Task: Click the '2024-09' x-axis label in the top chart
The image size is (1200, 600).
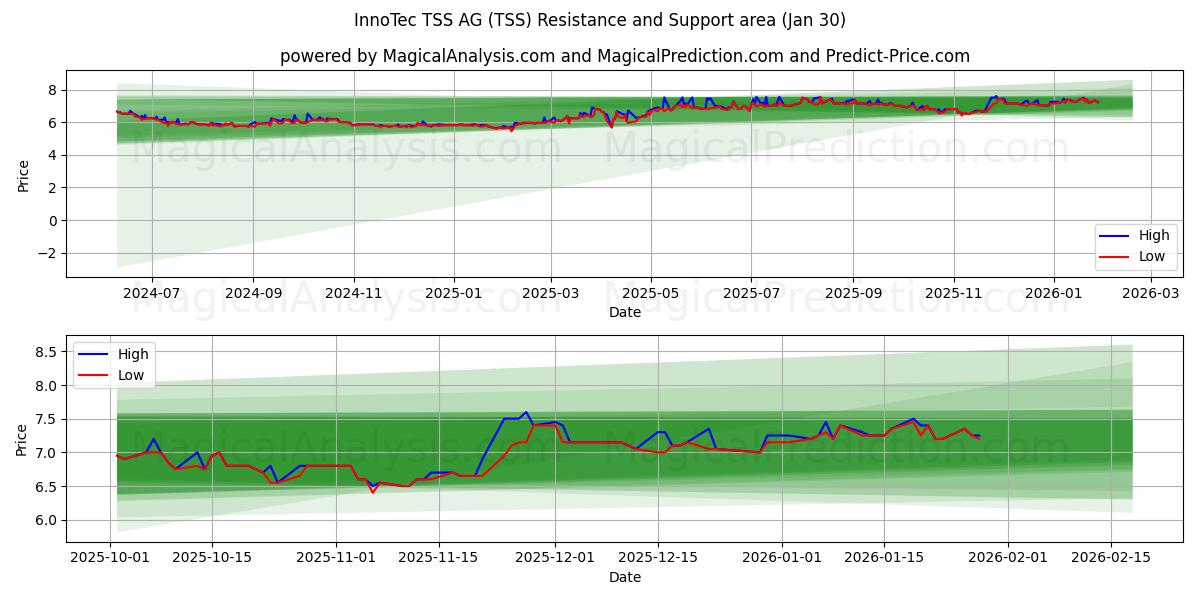Action: 253,294
